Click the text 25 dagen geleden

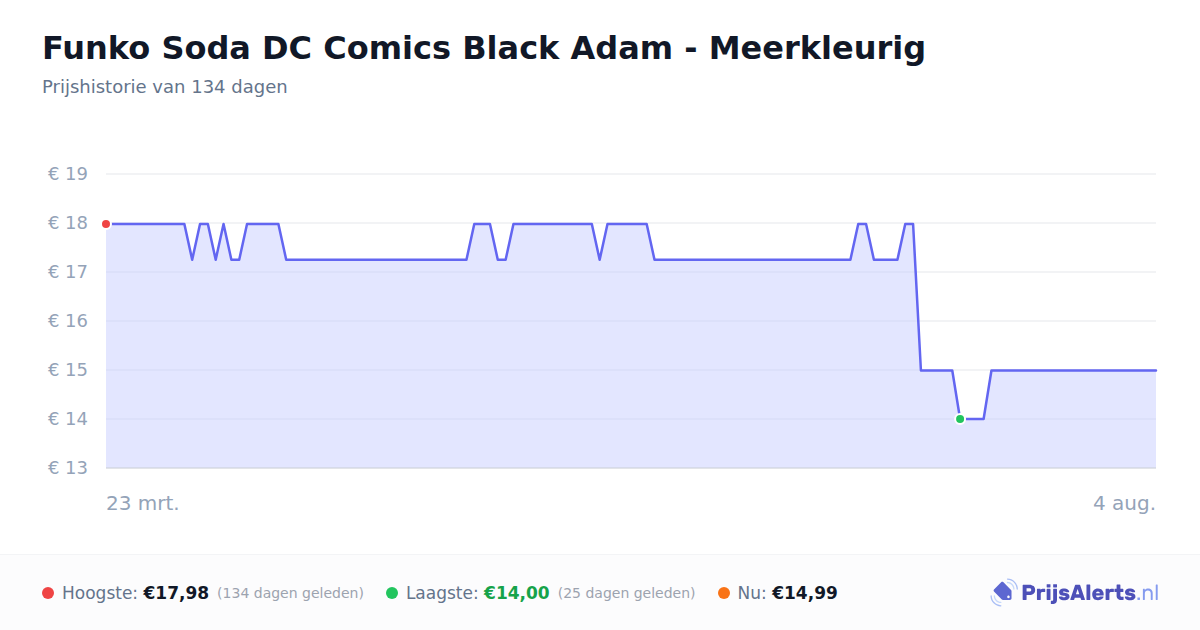coord(626,593)
